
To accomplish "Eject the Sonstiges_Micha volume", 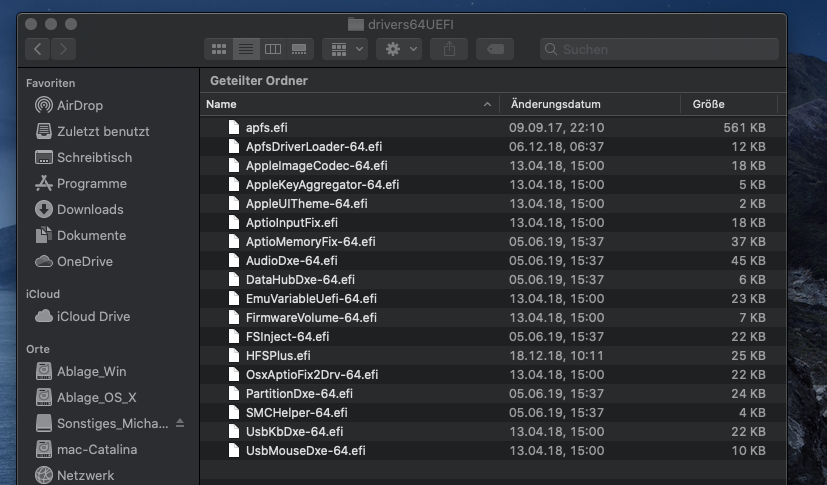I will point(180,423).
